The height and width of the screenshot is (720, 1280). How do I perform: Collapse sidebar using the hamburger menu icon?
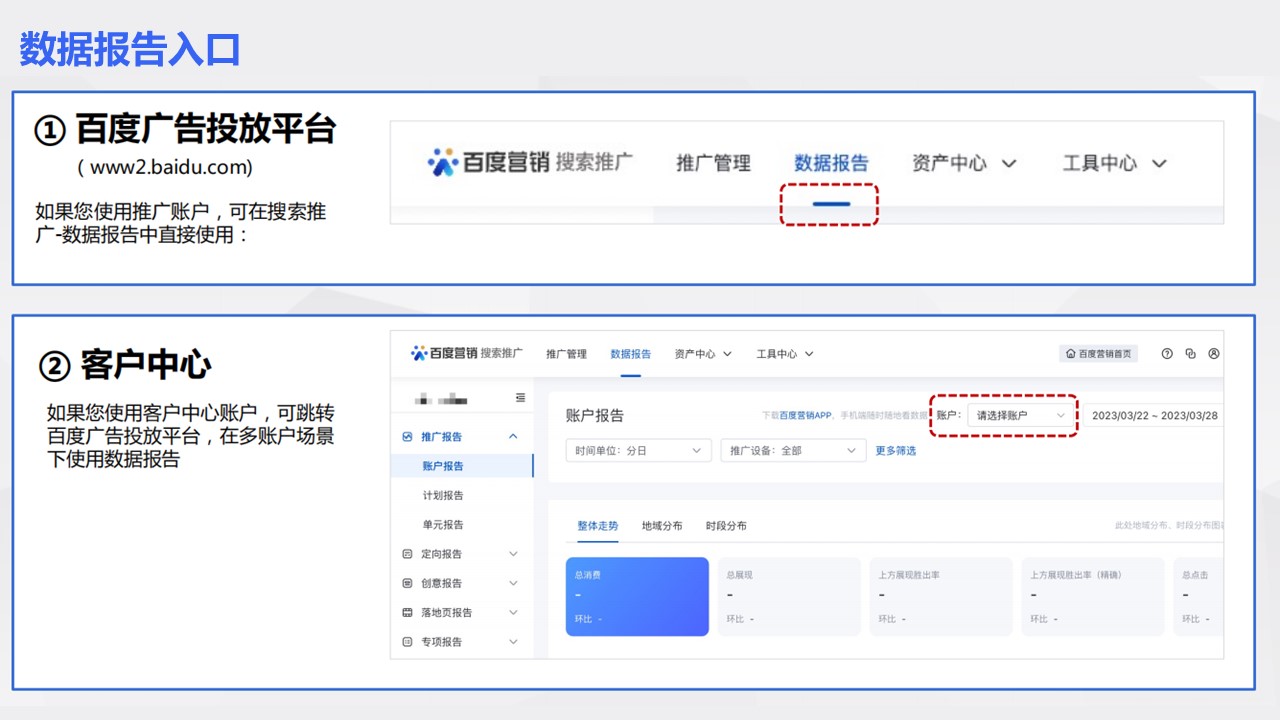520,398
